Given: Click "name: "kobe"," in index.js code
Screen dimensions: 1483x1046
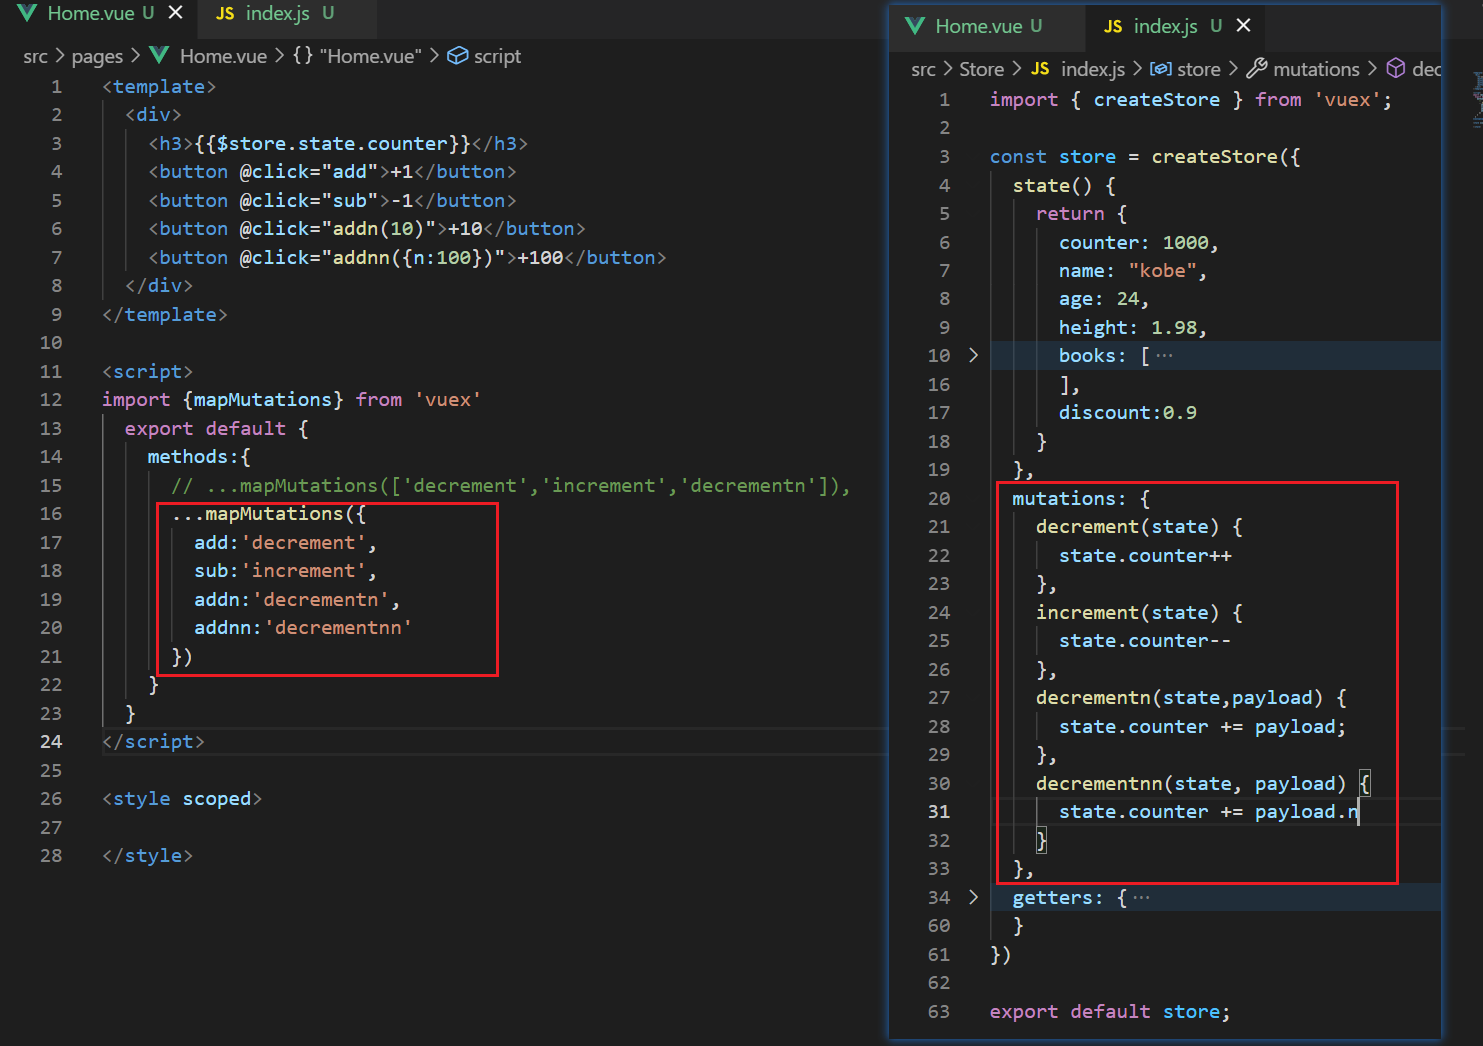Looking at the screenshot, I should pos(1133,271).
